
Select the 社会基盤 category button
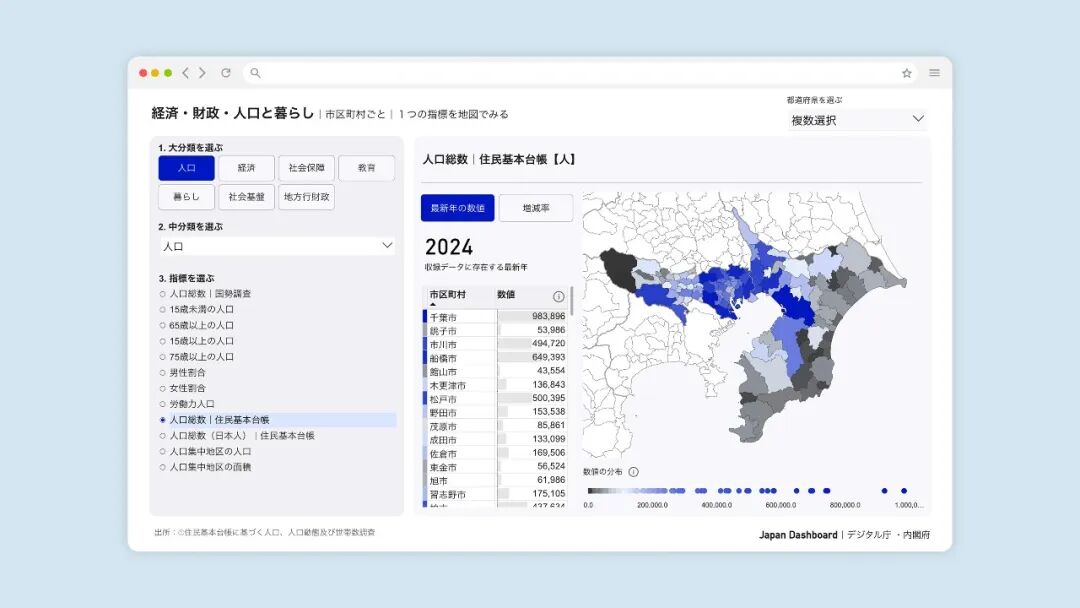click(x=246, y=197)
